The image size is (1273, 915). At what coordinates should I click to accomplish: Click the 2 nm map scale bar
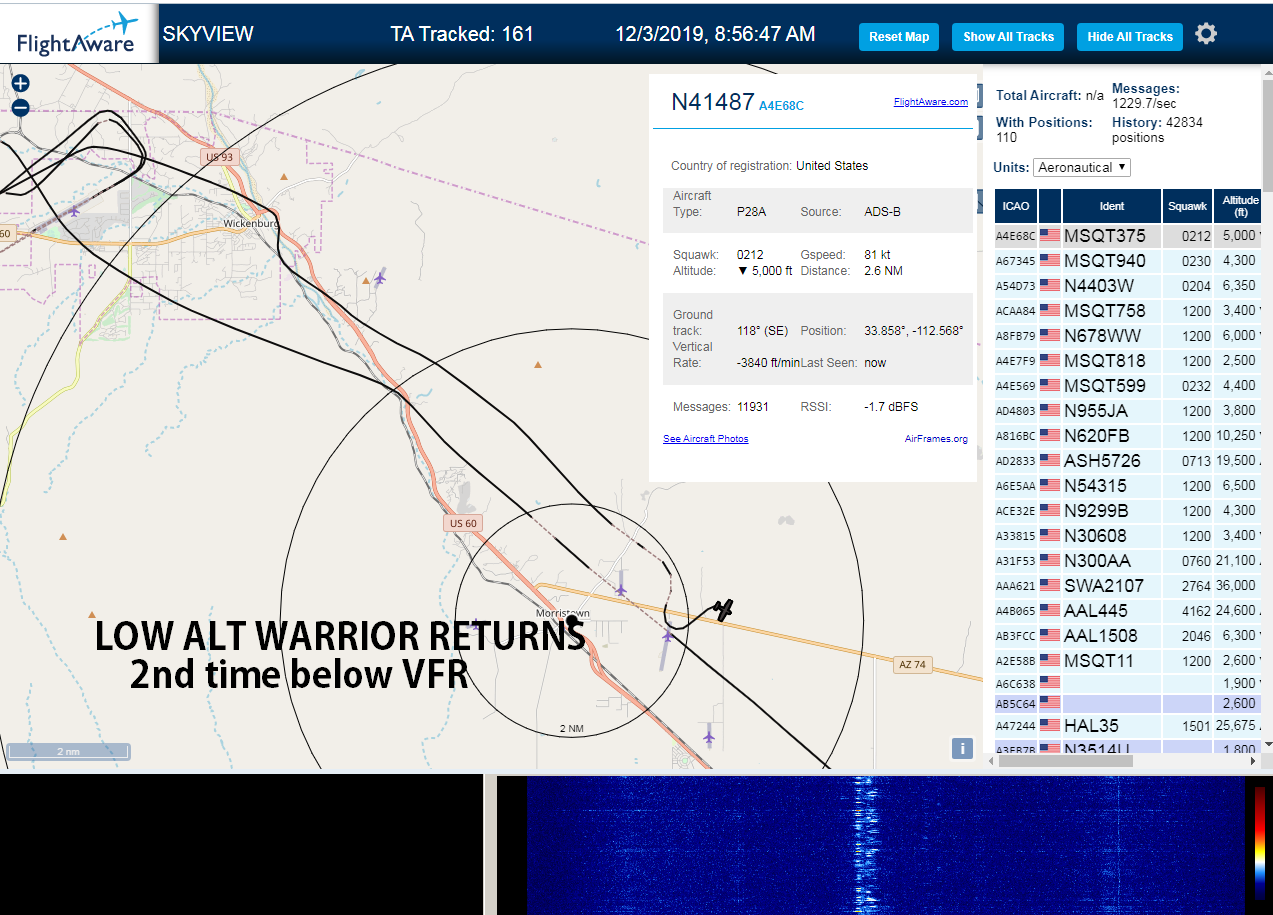click(68, 751)
